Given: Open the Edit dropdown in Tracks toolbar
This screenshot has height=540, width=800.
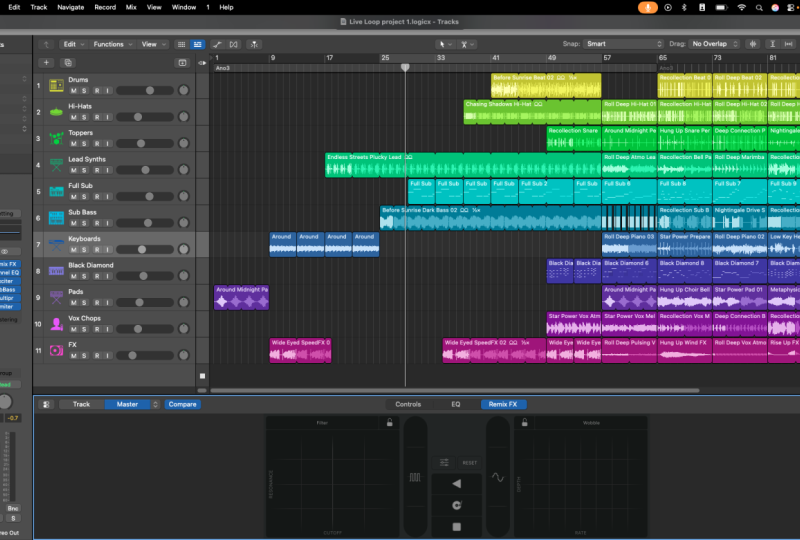Looking at the screenshot, I should tap(73, 44).
